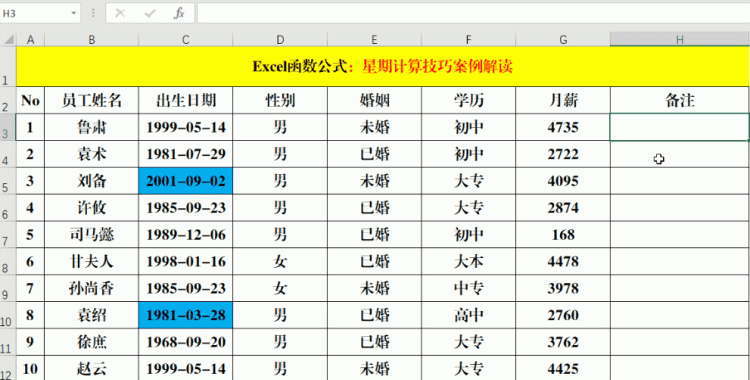This screenshot has width=750, height=380.
Task: Select column G header
Action: click(563, 40)
